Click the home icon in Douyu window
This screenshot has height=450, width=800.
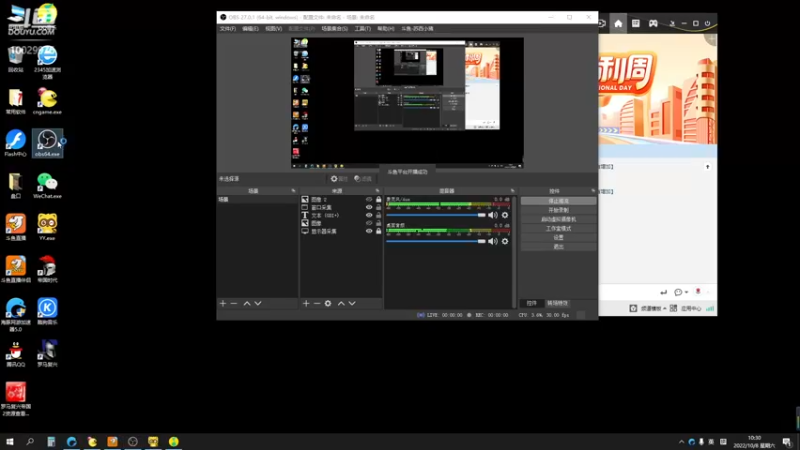(x=618, y=23)
